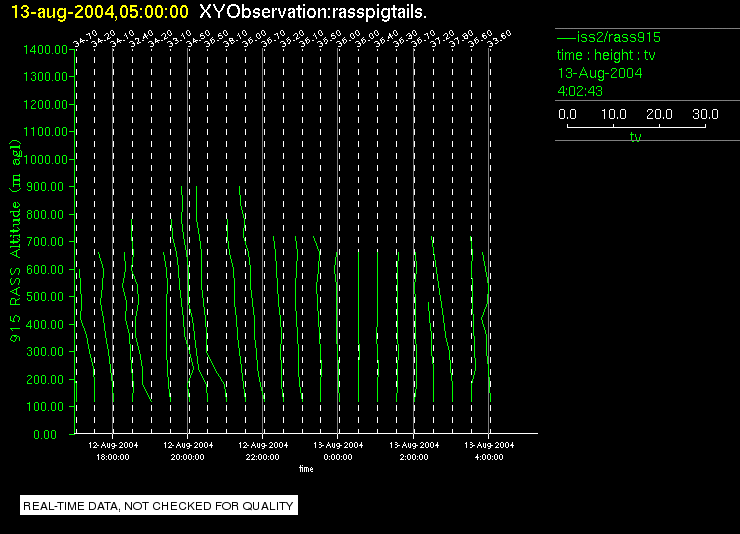The height and width of the screenshot is (534, 740).
Task: Click the 400.00 altitude tick label
Action: 45,325
